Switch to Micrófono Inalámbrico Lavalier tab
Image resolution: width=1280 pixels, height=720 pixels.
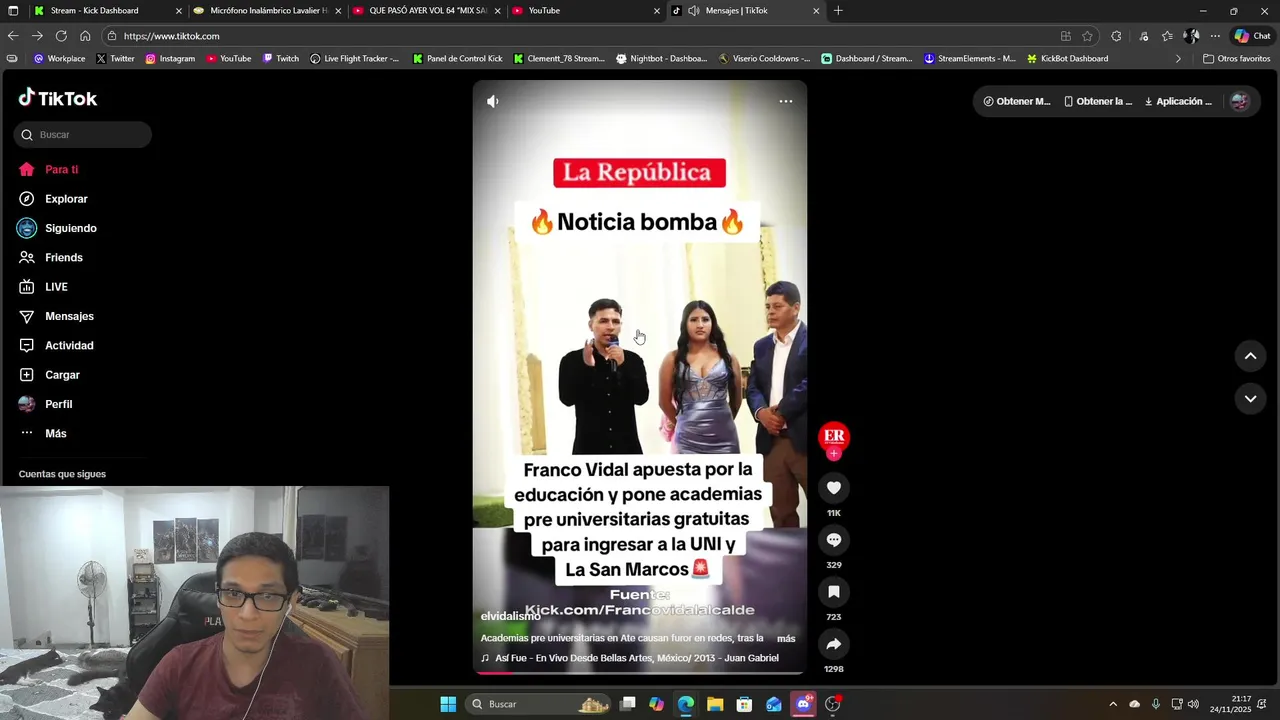(x=268, y=11)
